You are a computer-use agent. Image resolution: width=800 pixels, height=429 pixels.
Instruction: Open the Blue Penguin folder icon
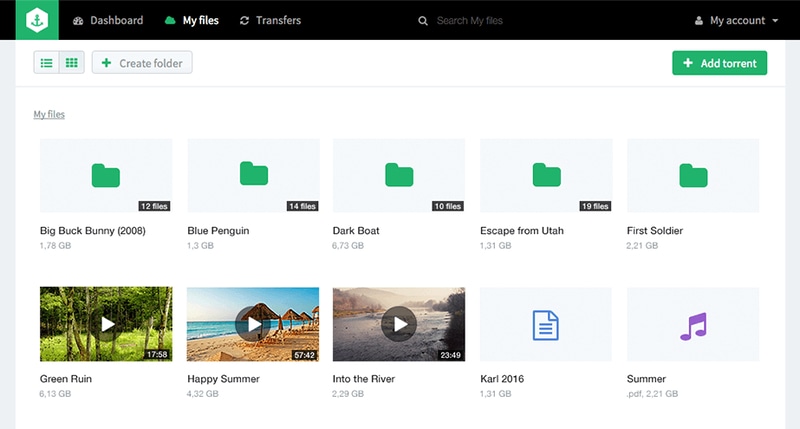(x=253, y=175)
